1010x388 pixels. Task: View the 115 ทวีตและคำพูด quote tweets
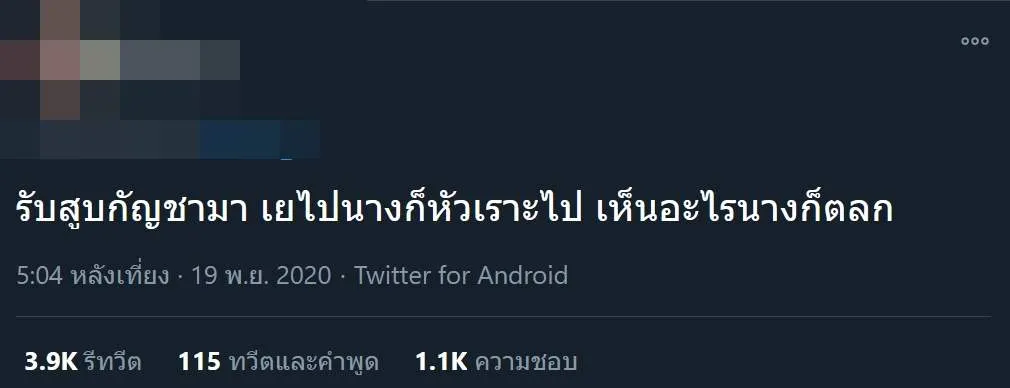pyautogui.click(x=278, y=362)
